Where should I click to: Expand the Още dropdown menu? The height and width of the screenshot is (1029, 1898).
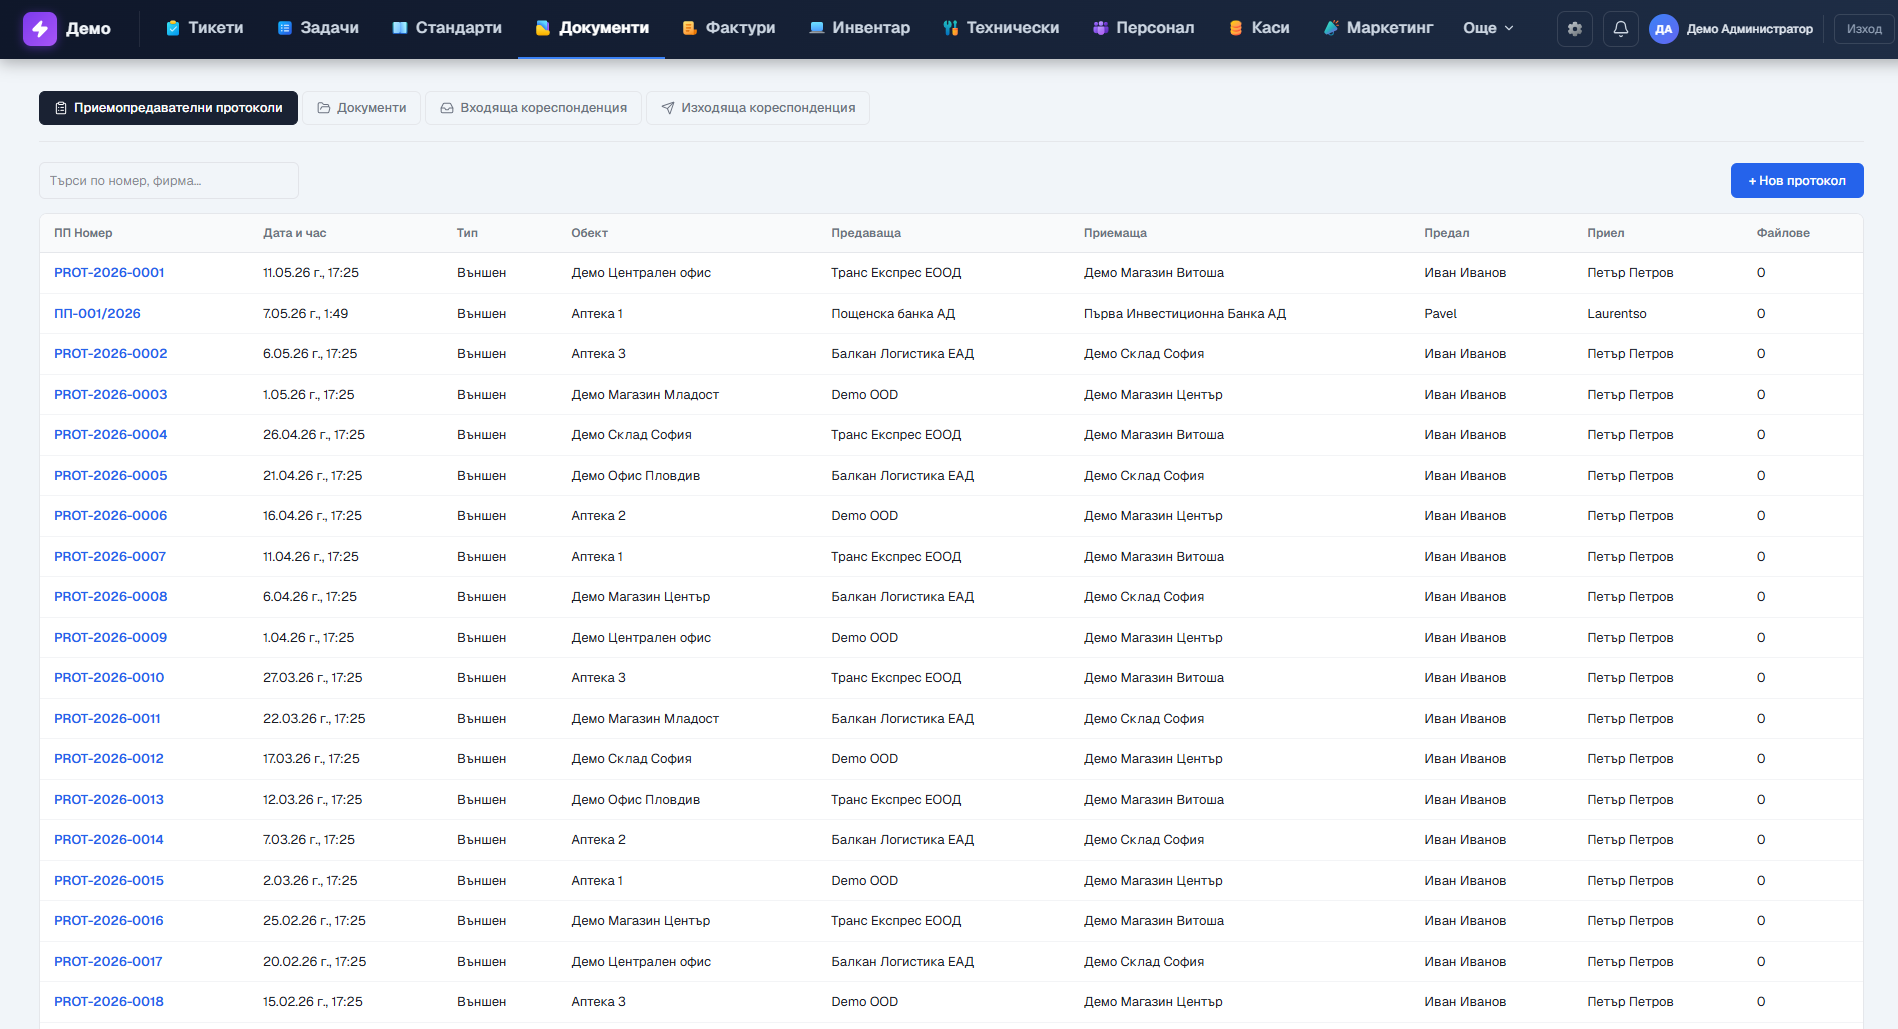1488,28
